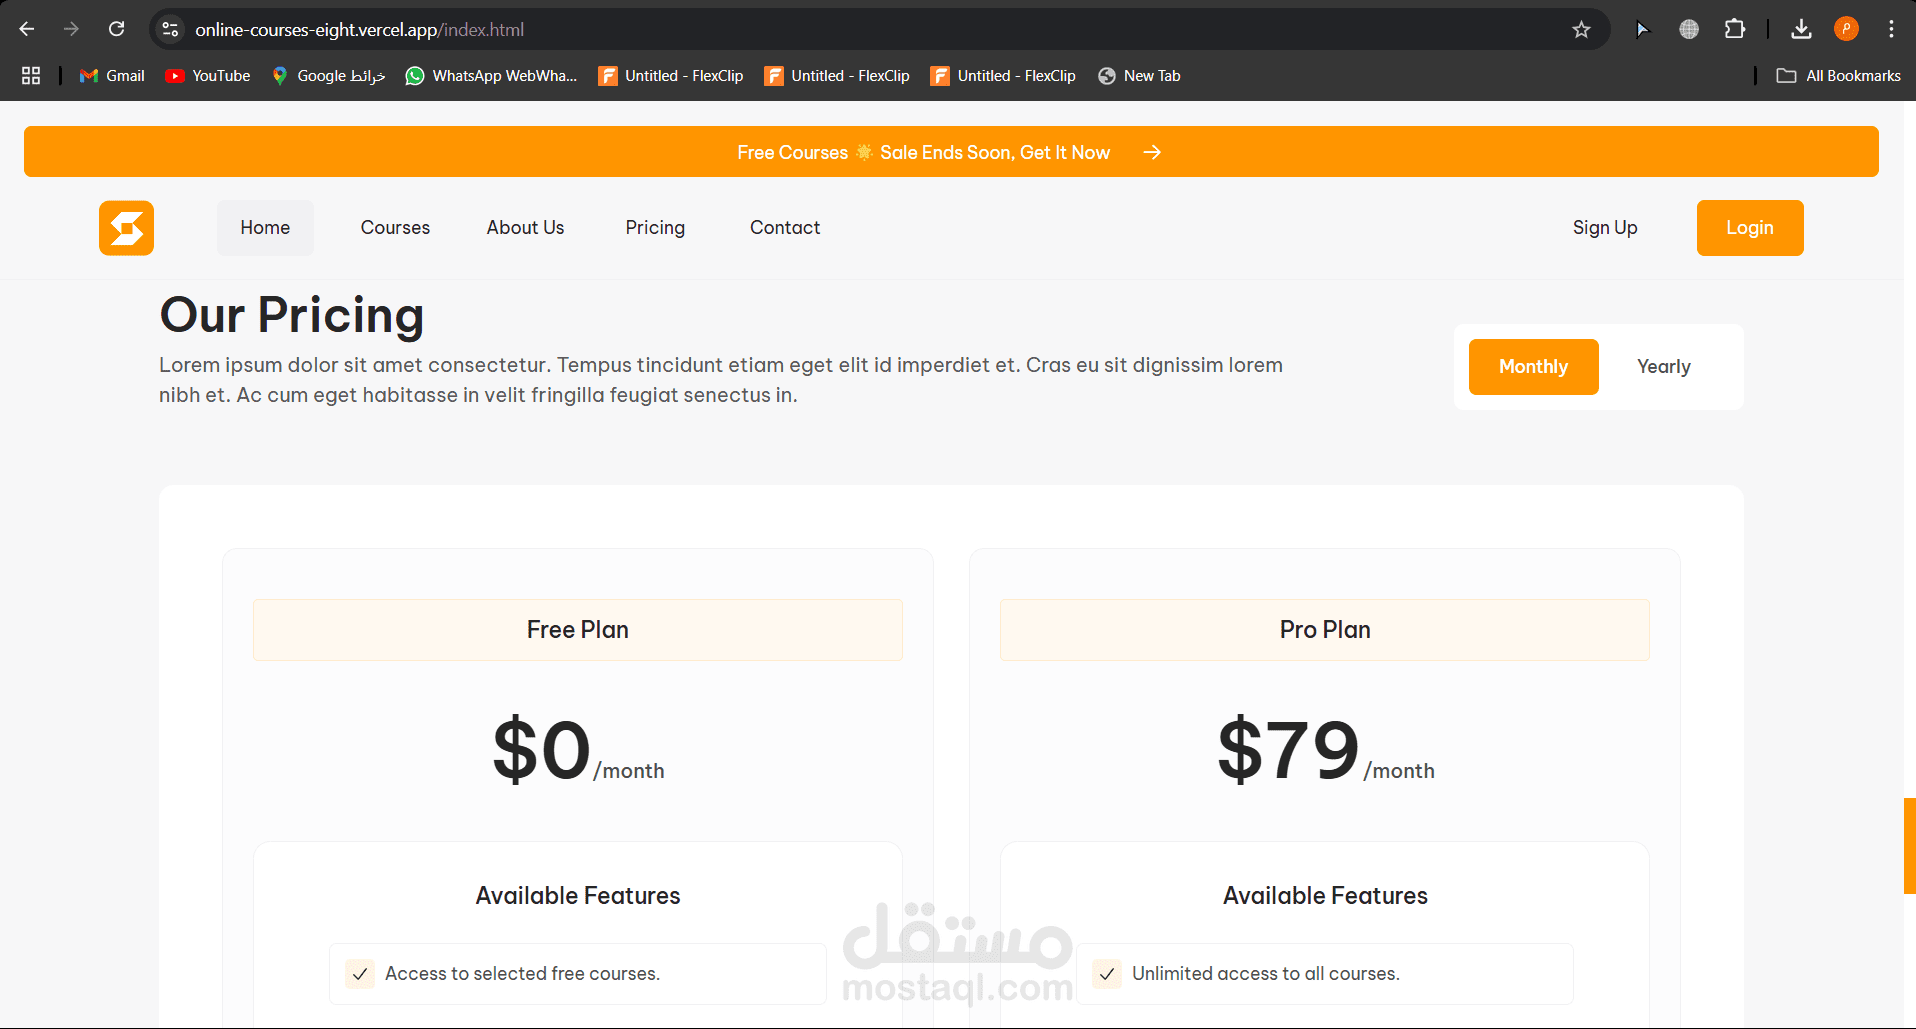Image resolution: width=1916 pixels, height=1029 pixels.
Task: Click 'Unlimited access to all courses.' text
Action: (x=1266, y=974)
